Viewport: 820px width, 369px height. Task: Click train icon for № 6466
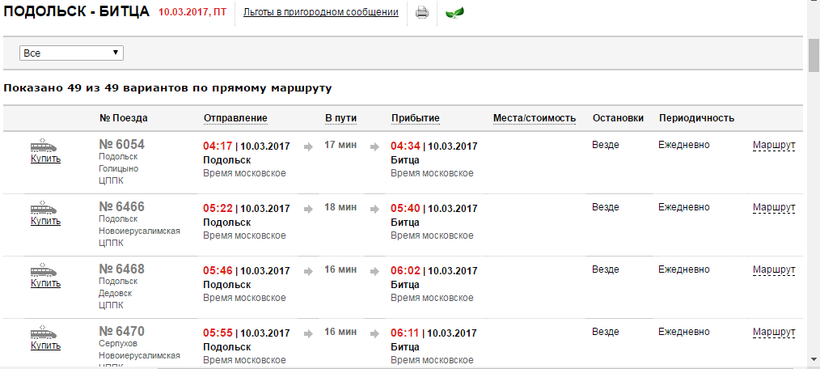pos(43,209)
